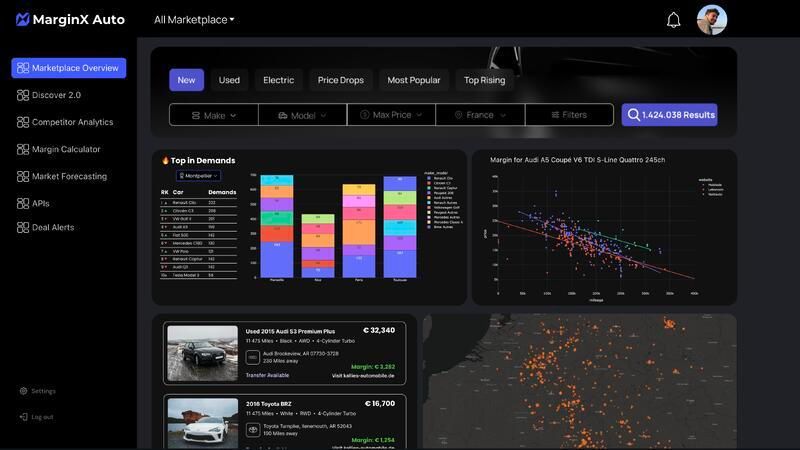Toggle Renault Clio legend swatch in bar chart

click(429, 178)
